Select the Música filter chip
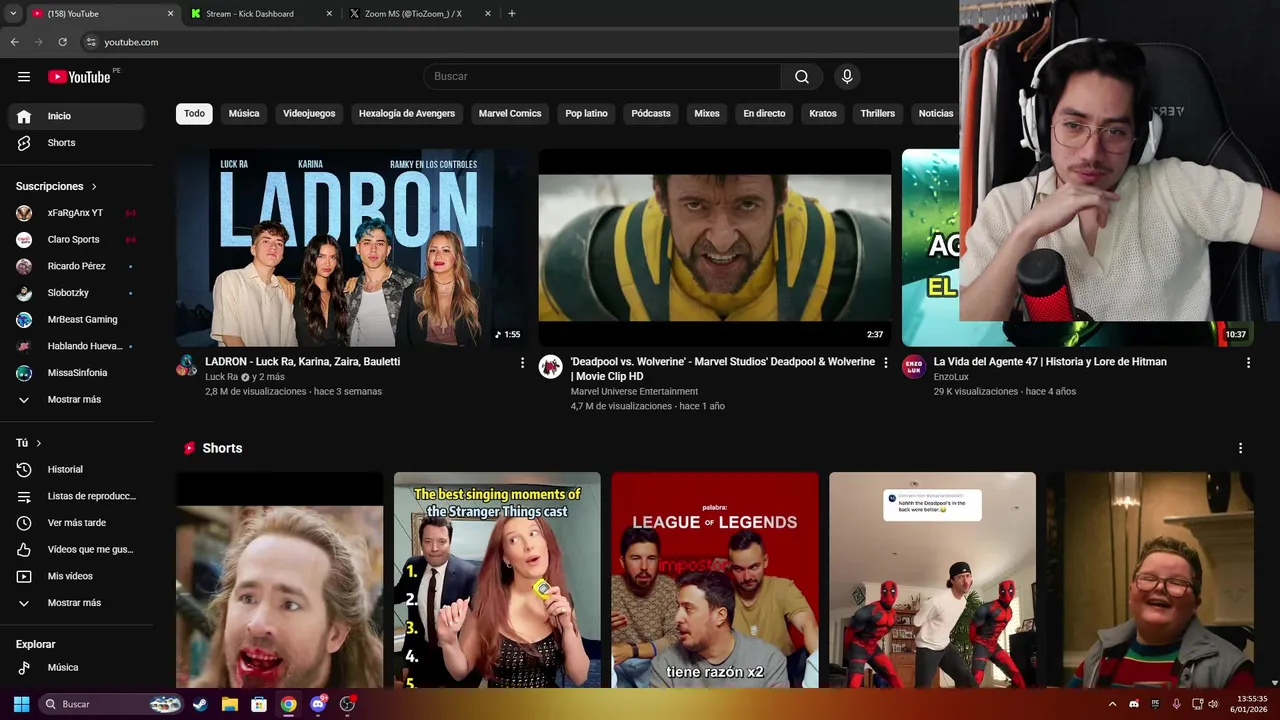The image size is (1280, 720). pos(244,114)
